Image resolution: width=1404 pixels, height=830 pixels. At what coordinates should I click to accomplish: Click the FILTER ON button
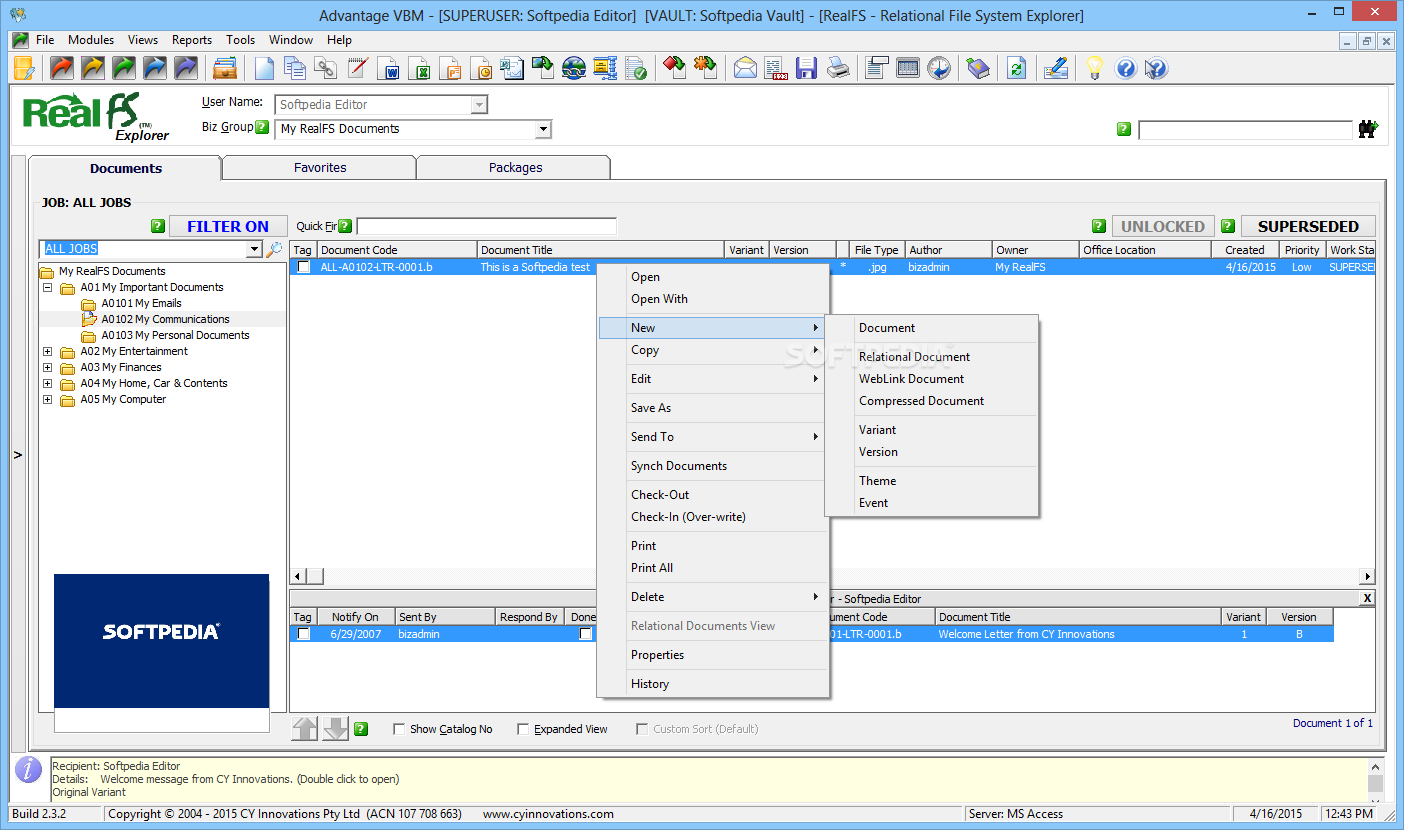[228, 226]
